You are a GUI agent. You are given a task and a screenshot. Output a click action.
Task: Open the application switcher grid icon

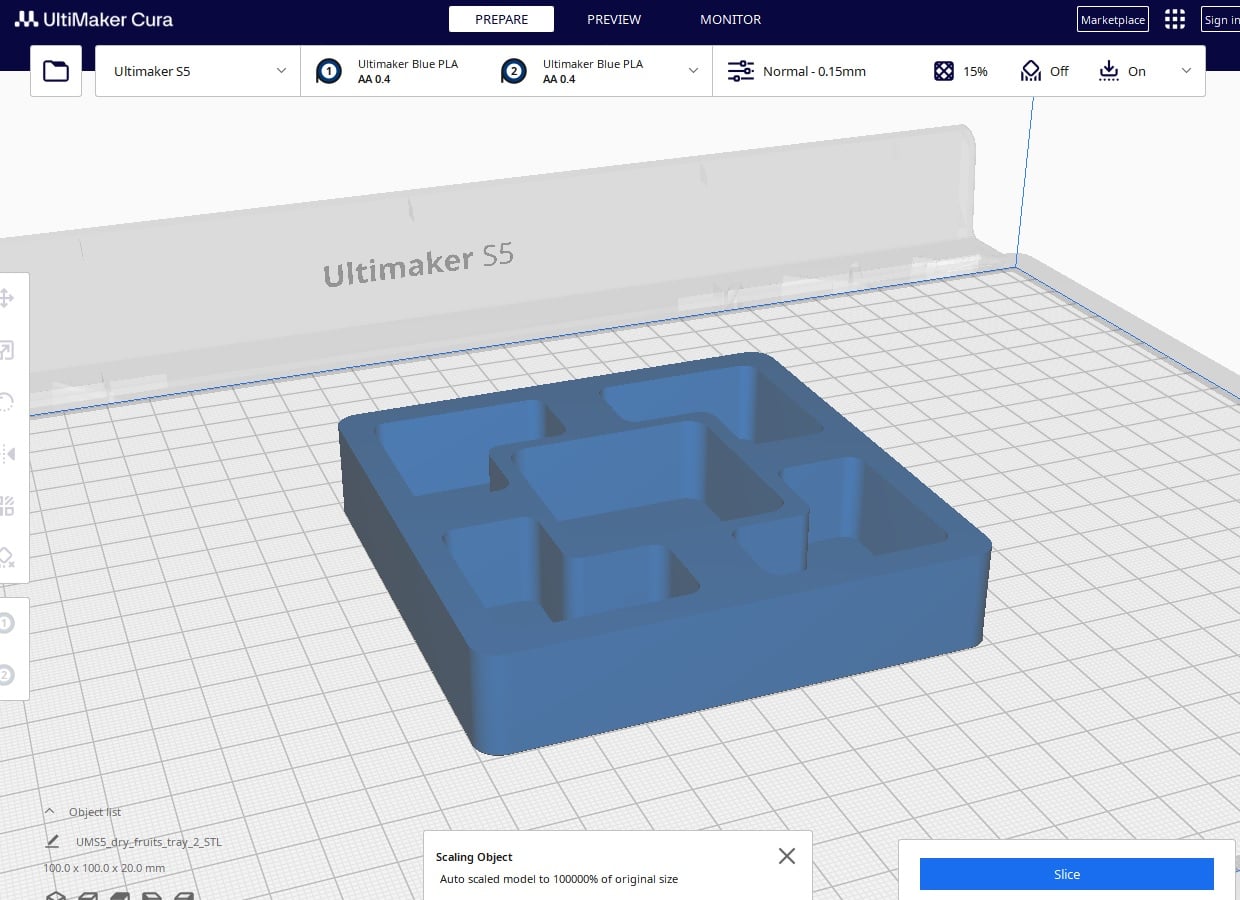click(1175, 19)
